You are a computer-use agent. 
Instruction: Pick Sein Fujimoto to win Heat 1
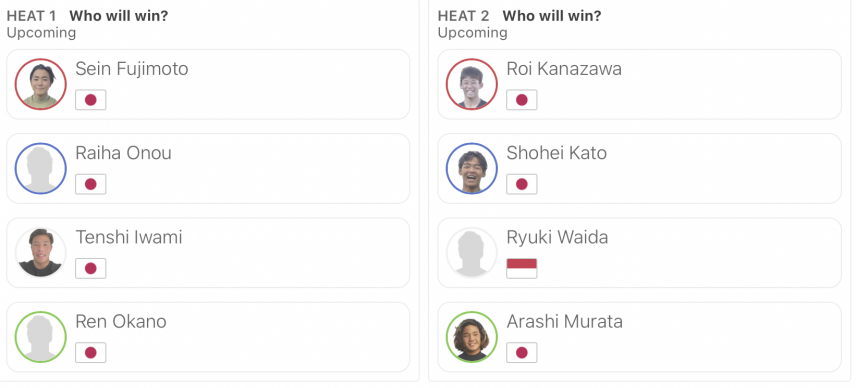[208, 85]
